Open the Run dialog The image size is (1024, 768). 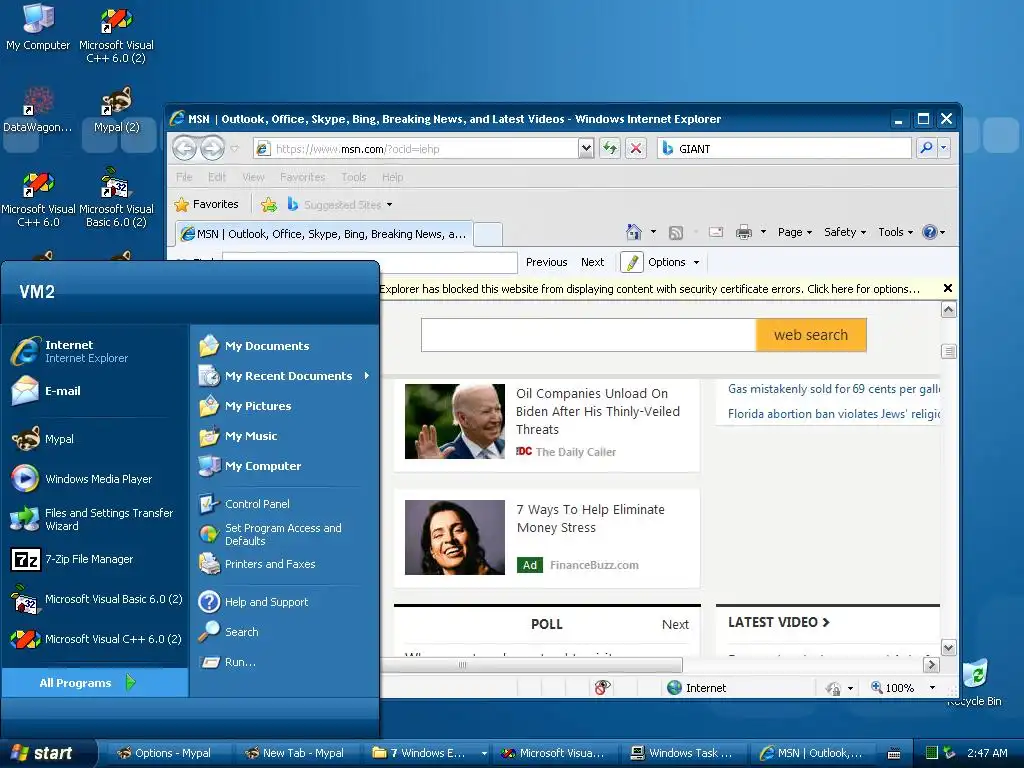284,662
